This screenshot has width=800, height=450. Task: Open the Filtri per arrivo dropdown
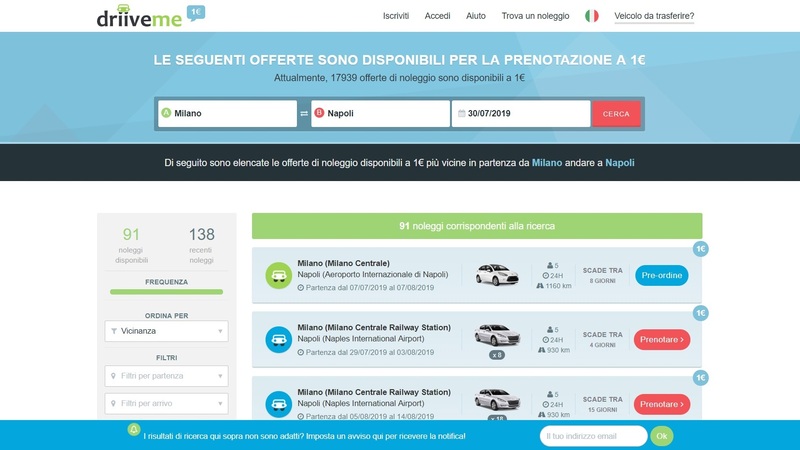pos(166,404)
